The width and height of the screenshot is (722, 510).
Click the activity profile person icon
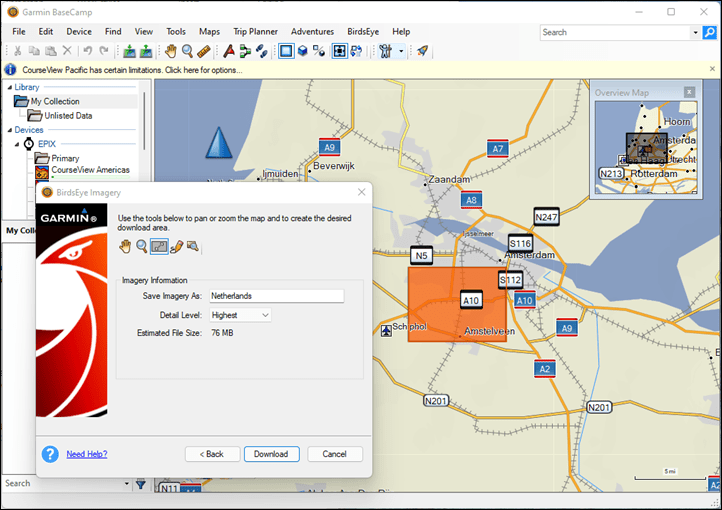[386, 51]
